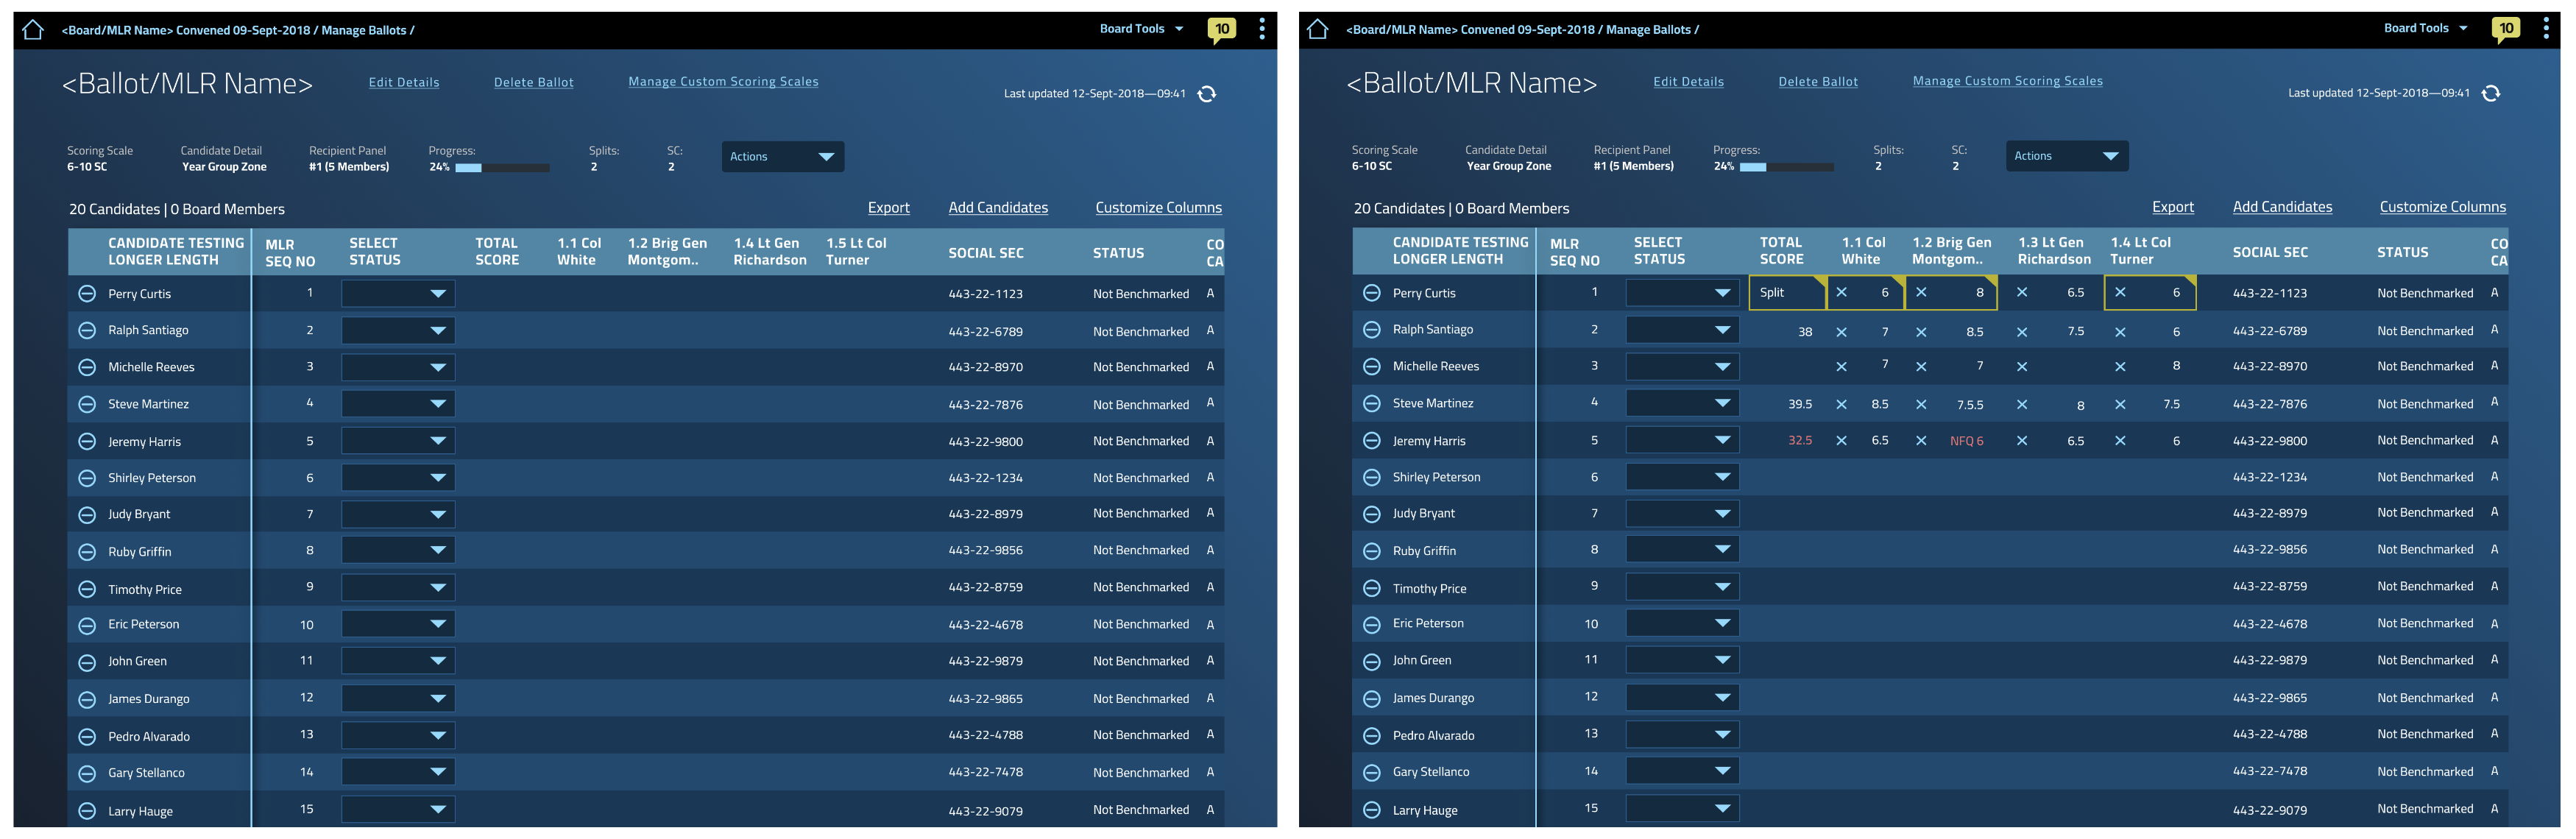The image size is (2576, 839).
Task: Open vertical dots menu in left screen
Action: [x=1262, y=29]
